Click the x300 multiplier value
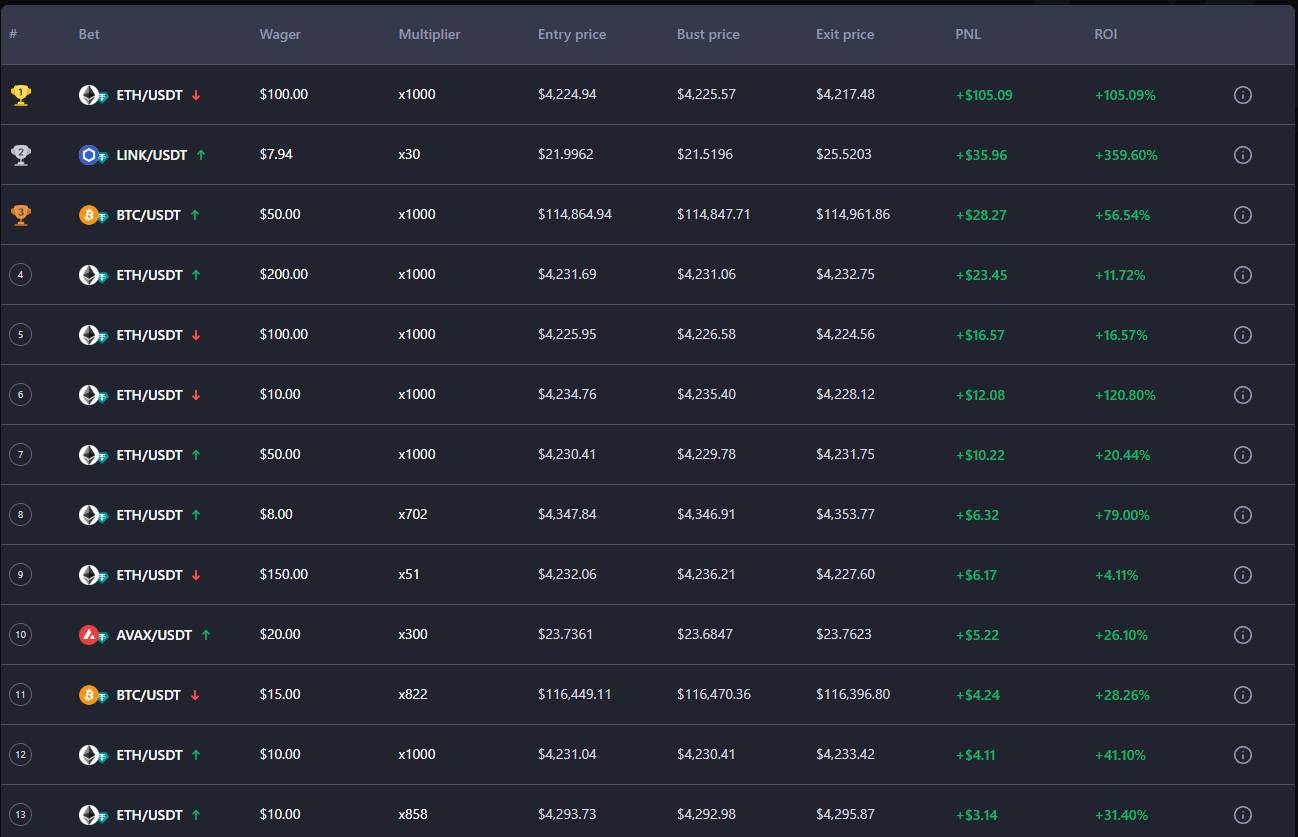This screenshot has height=837, width=1298. click(413, 634)
